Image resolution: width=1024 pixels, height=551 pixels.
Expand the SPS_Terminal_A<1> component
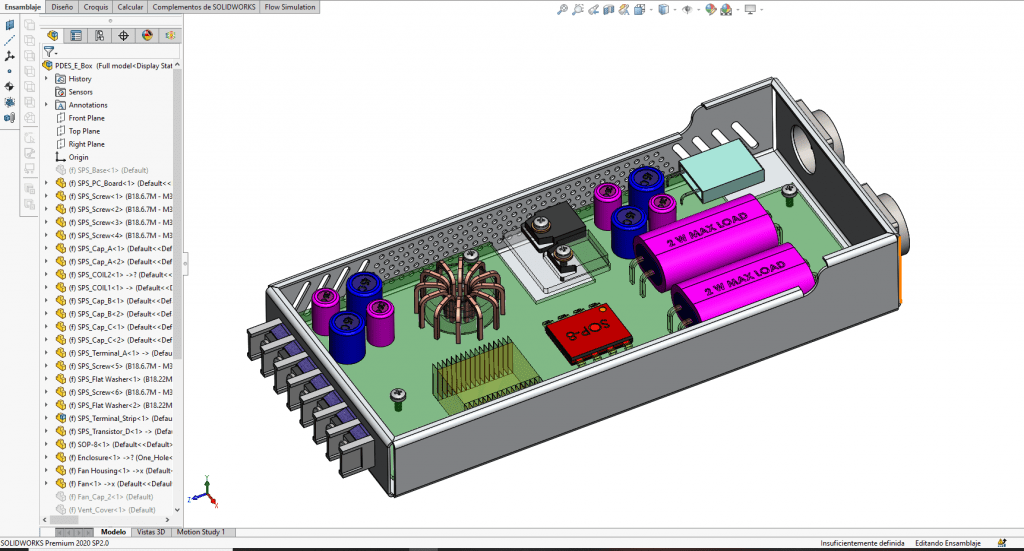(x=46, y=353)
